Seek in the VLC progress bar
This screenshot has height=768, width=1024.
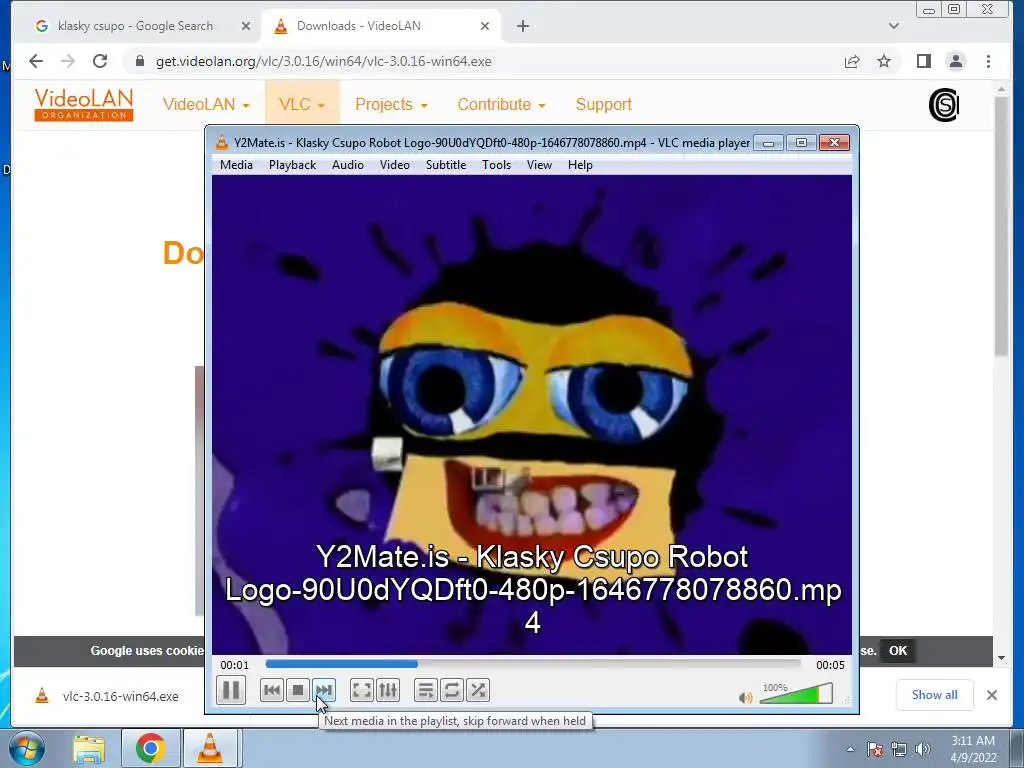[x=533, y=664]
